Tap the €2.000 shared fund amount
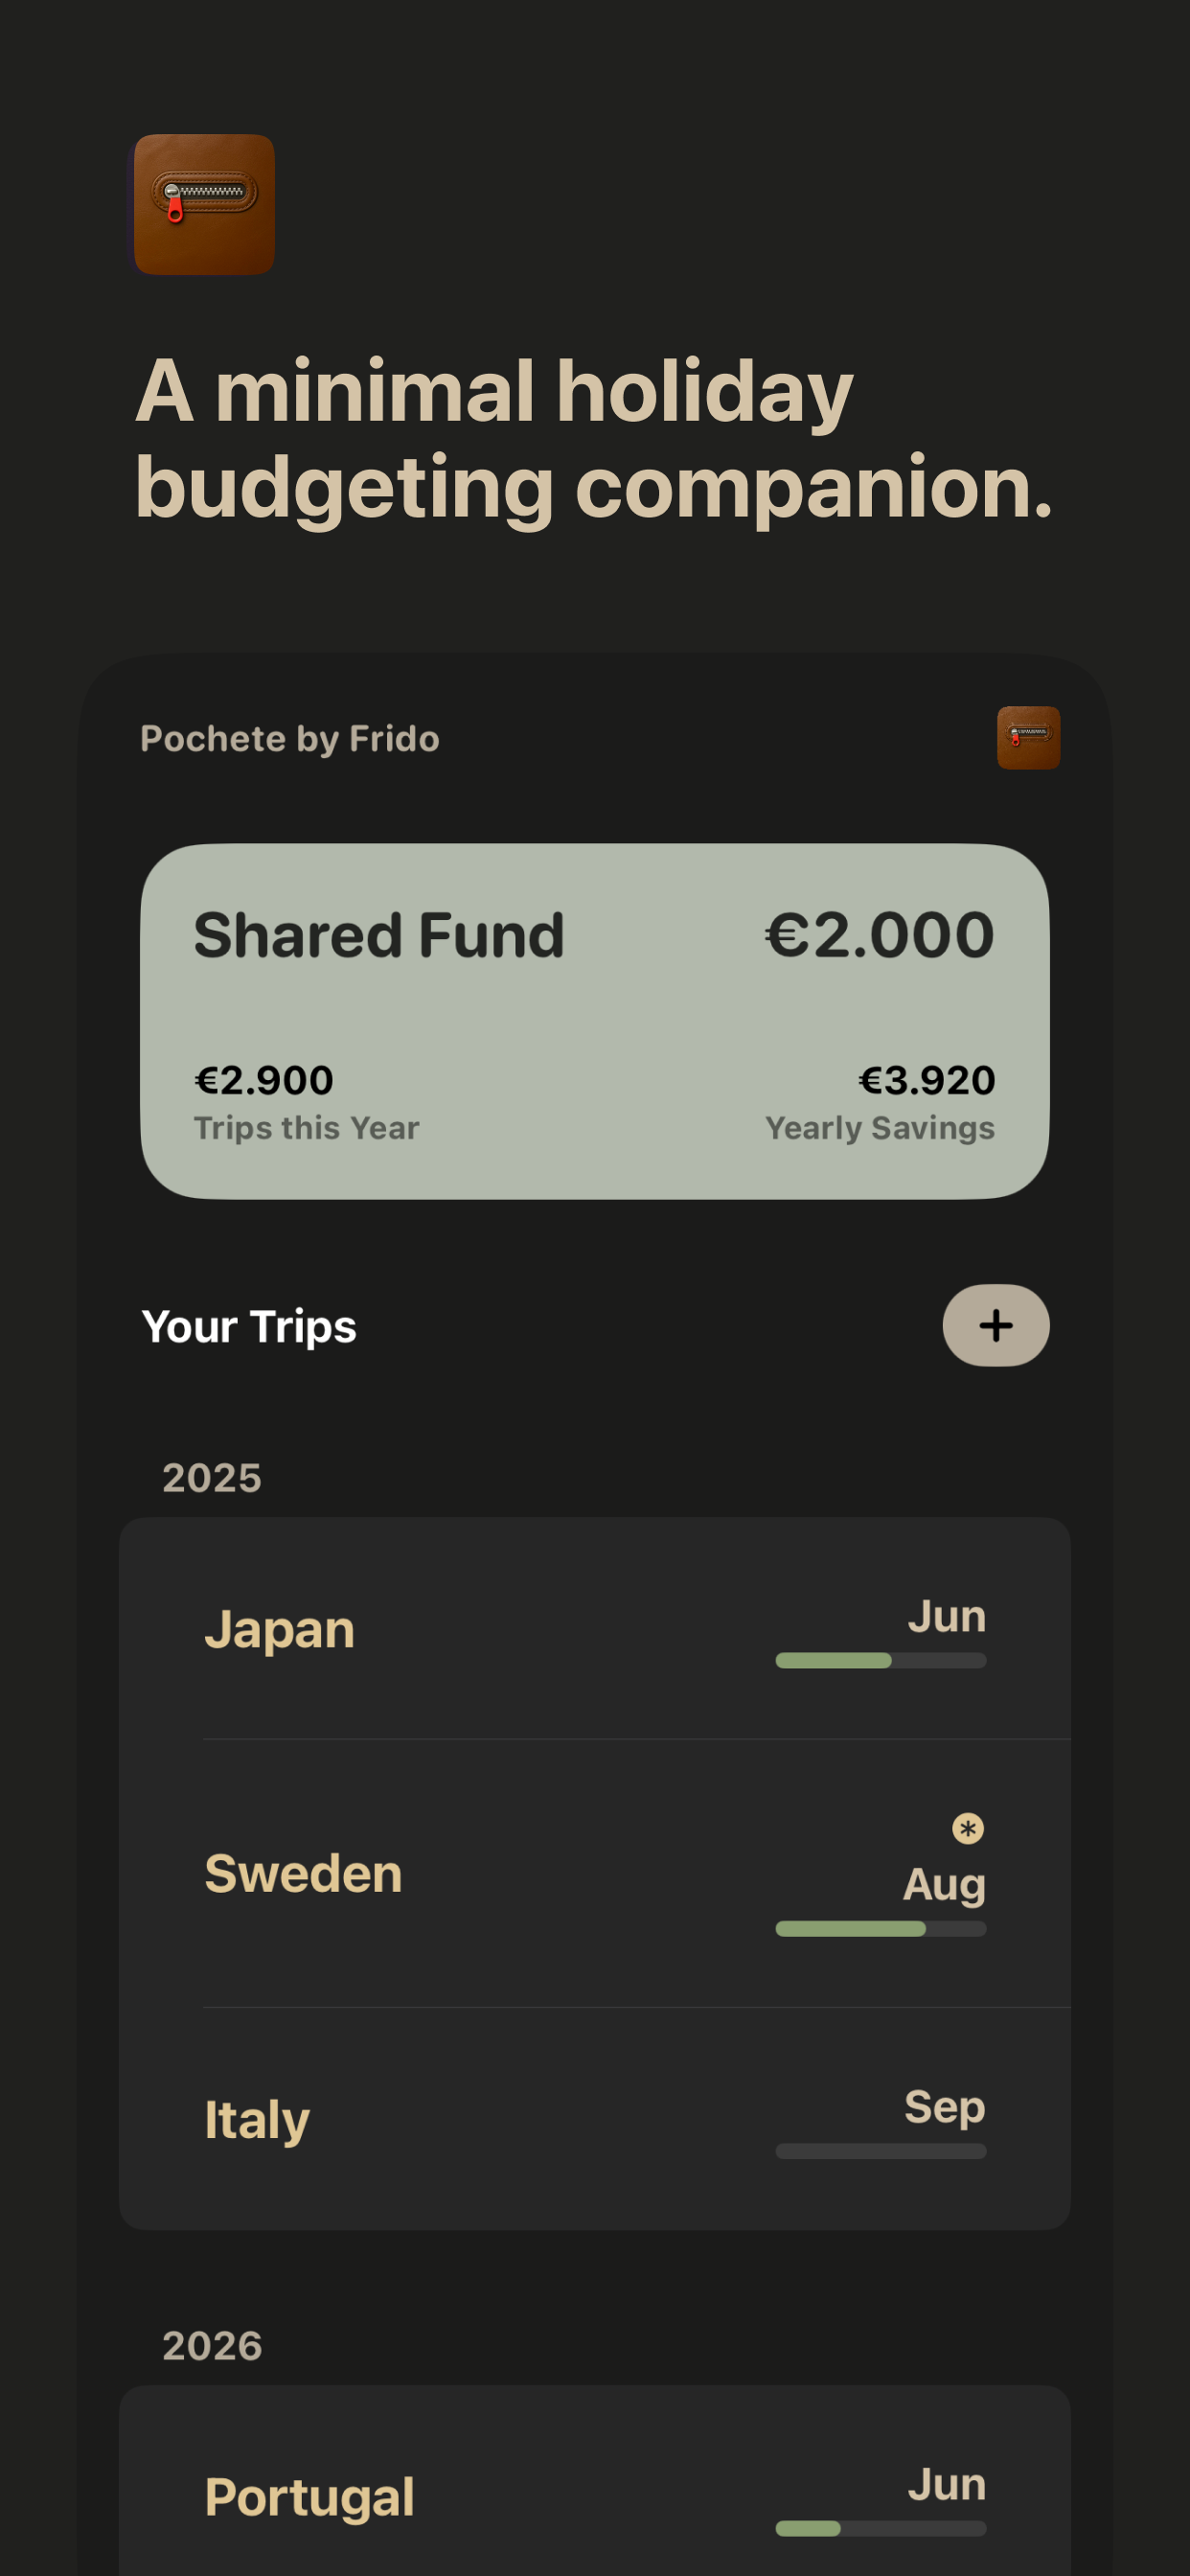Screen dimensions: 1190x2576 (x=879, y=936)
